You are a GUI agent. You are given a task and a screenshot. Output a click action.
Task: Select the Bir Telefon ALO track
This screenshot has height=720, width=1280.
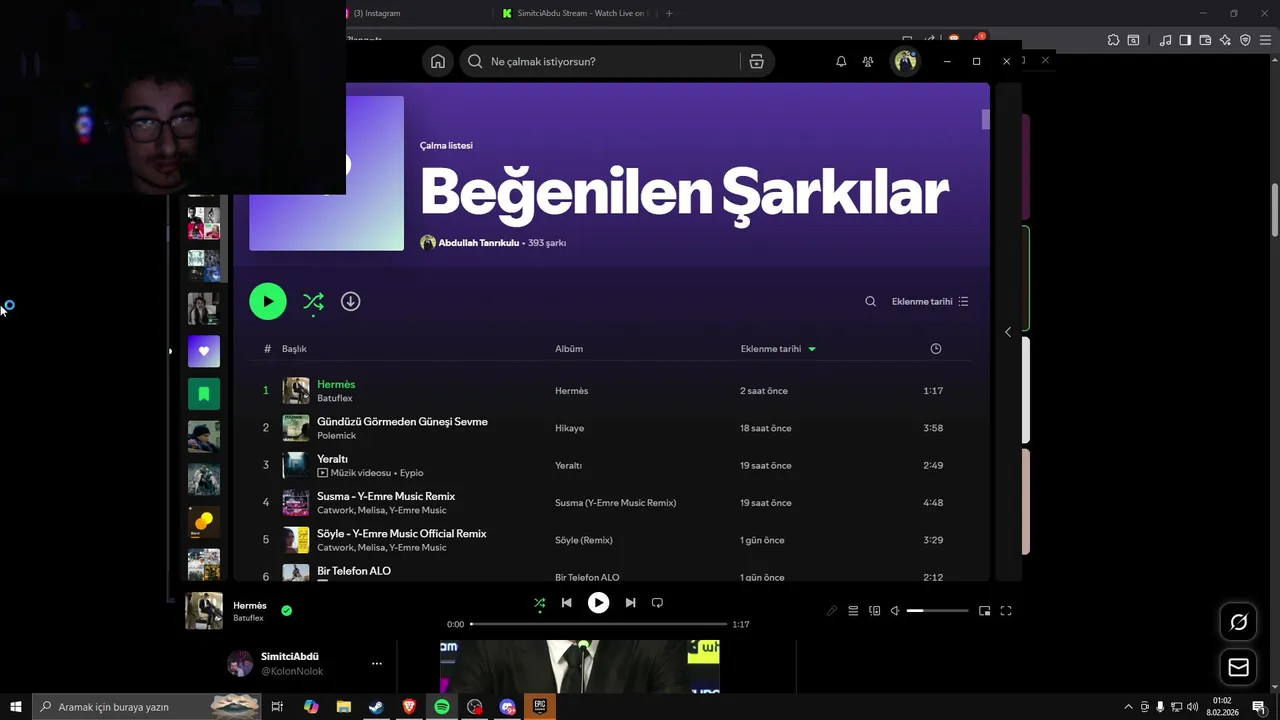[x=354, y=571]
